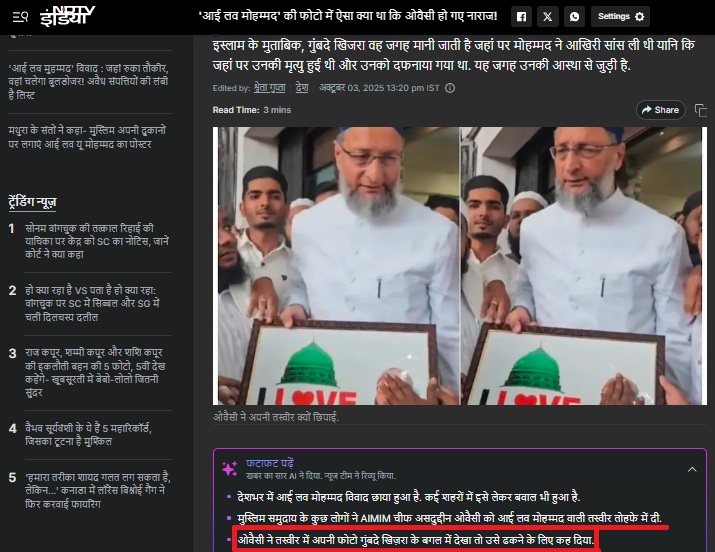Share article on X icon
The image size is (715, 552).
point(548,17)
